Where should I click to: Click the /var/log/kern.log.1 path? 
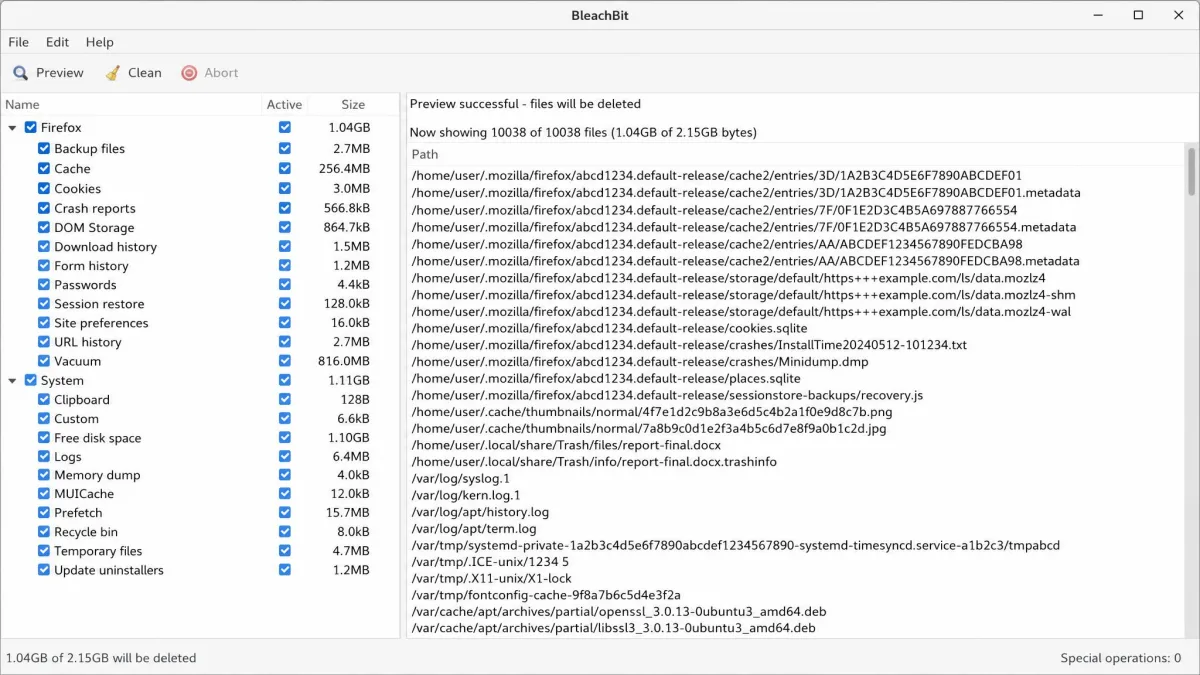click(x=466, y=495)
